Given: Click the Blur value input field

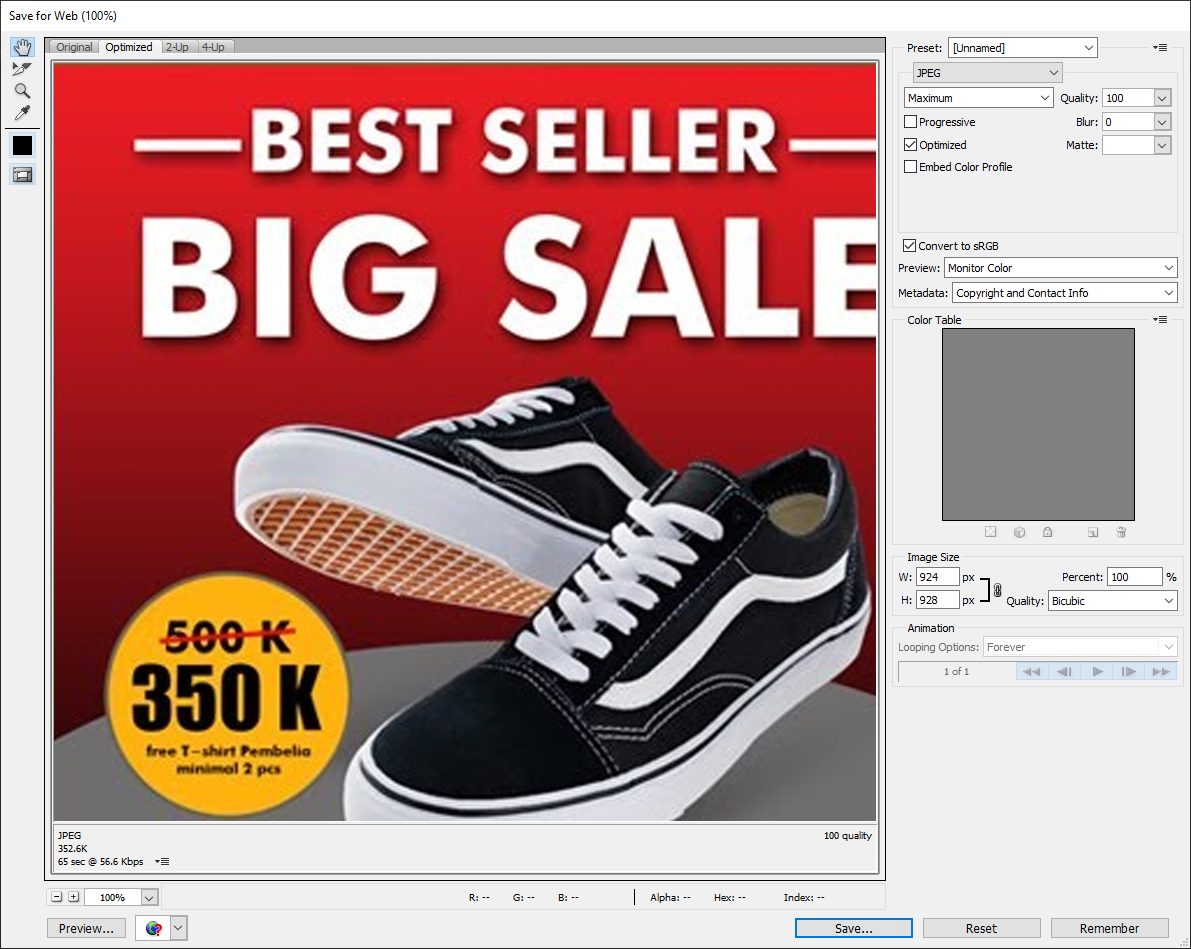Looking at the screenshot, I should 1128,122.
